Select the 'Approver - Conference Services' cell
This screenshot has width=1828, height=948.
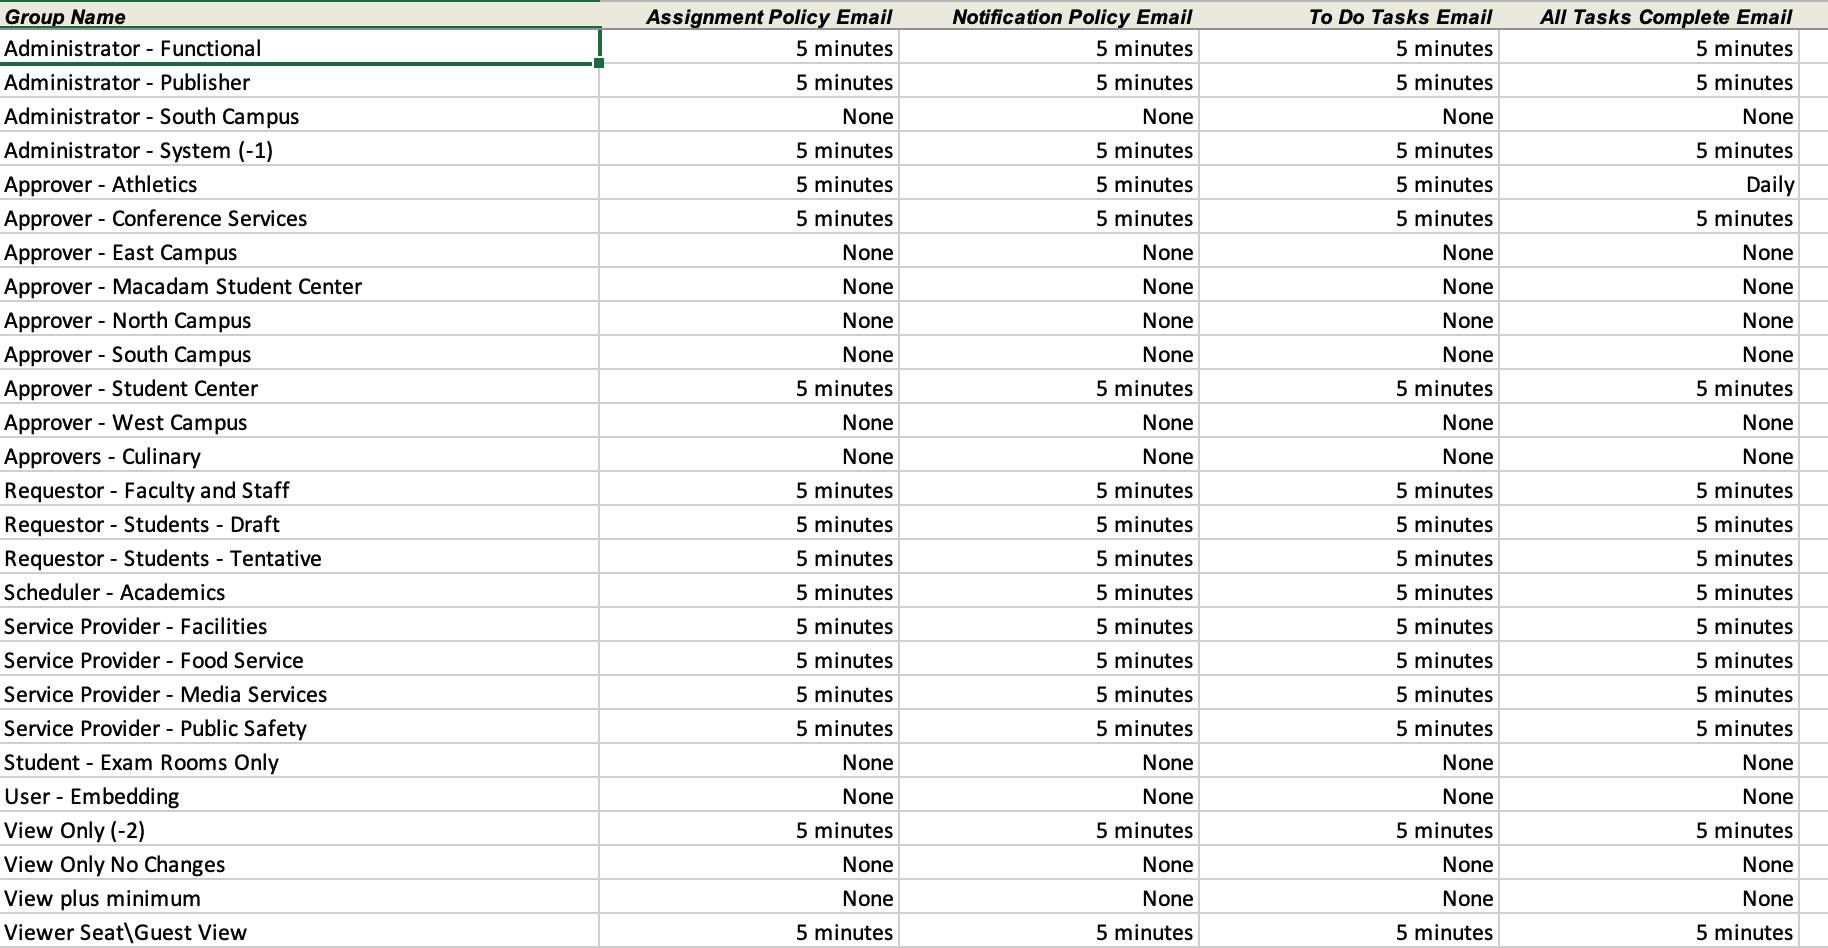[x=299, y=218]
